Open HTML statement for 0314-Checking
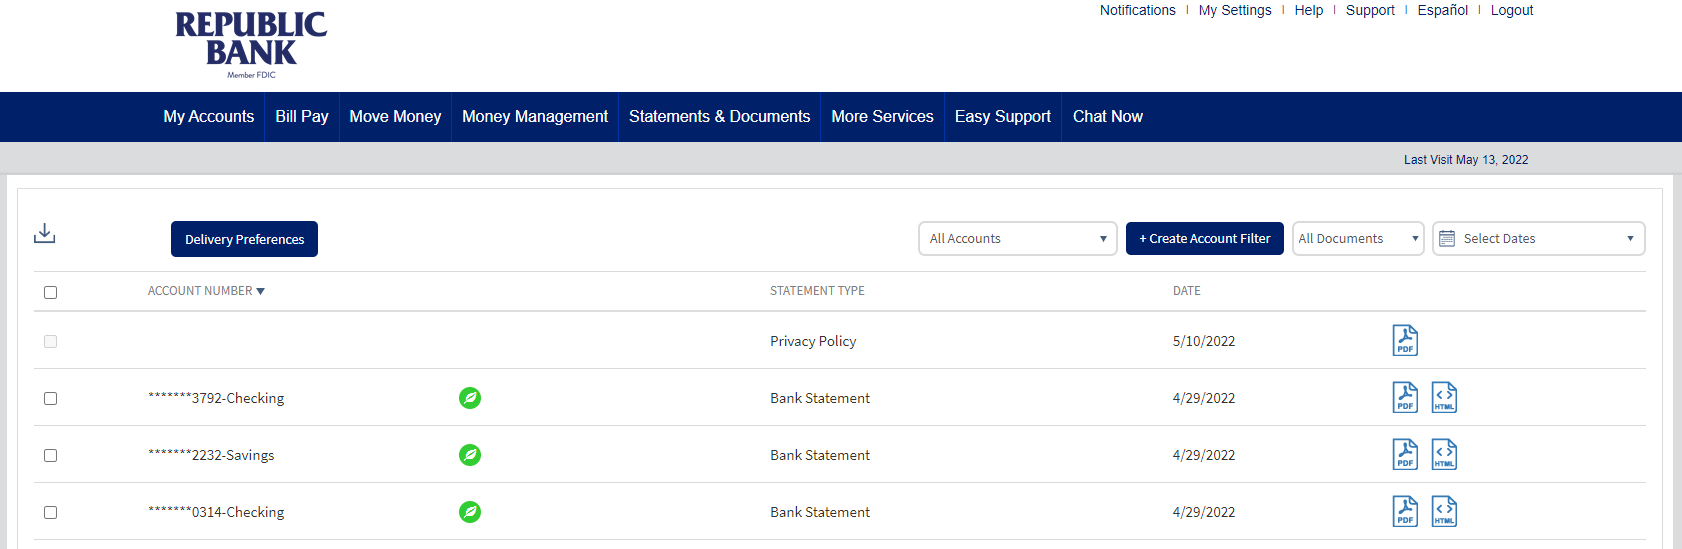This screenshot has width=1682, height=549. tap(1444, 512)
